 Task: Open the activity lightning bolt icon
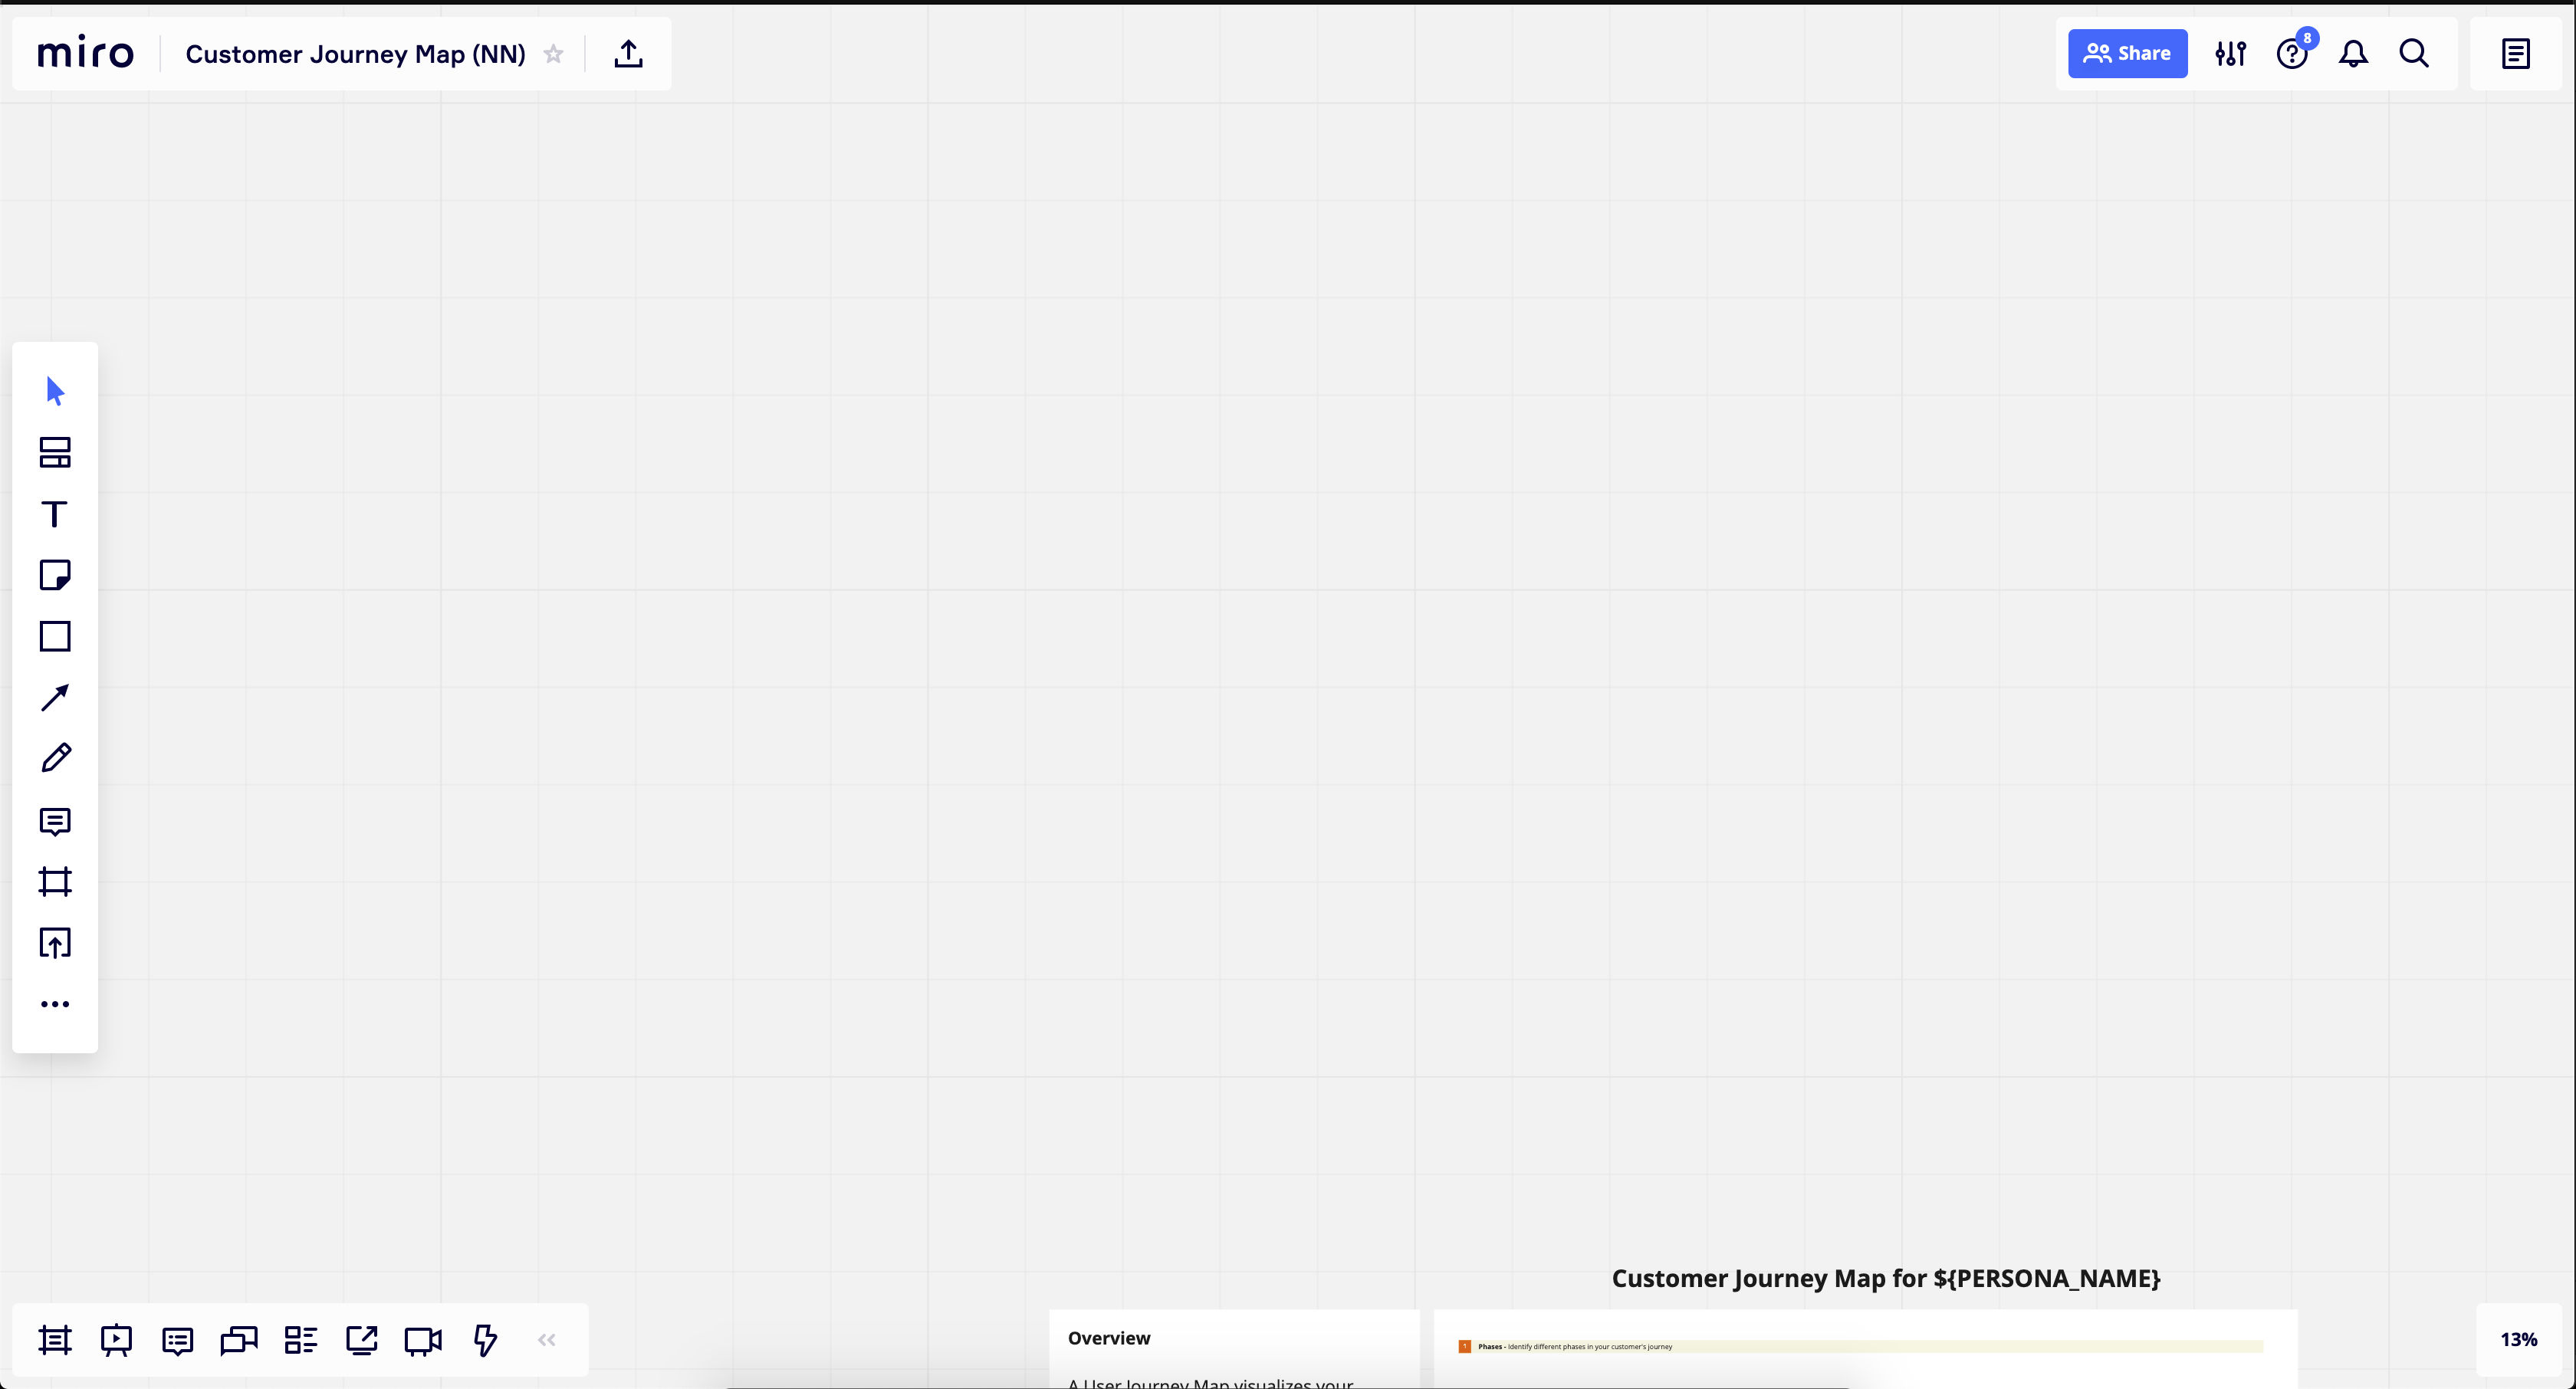point(485,1340)
